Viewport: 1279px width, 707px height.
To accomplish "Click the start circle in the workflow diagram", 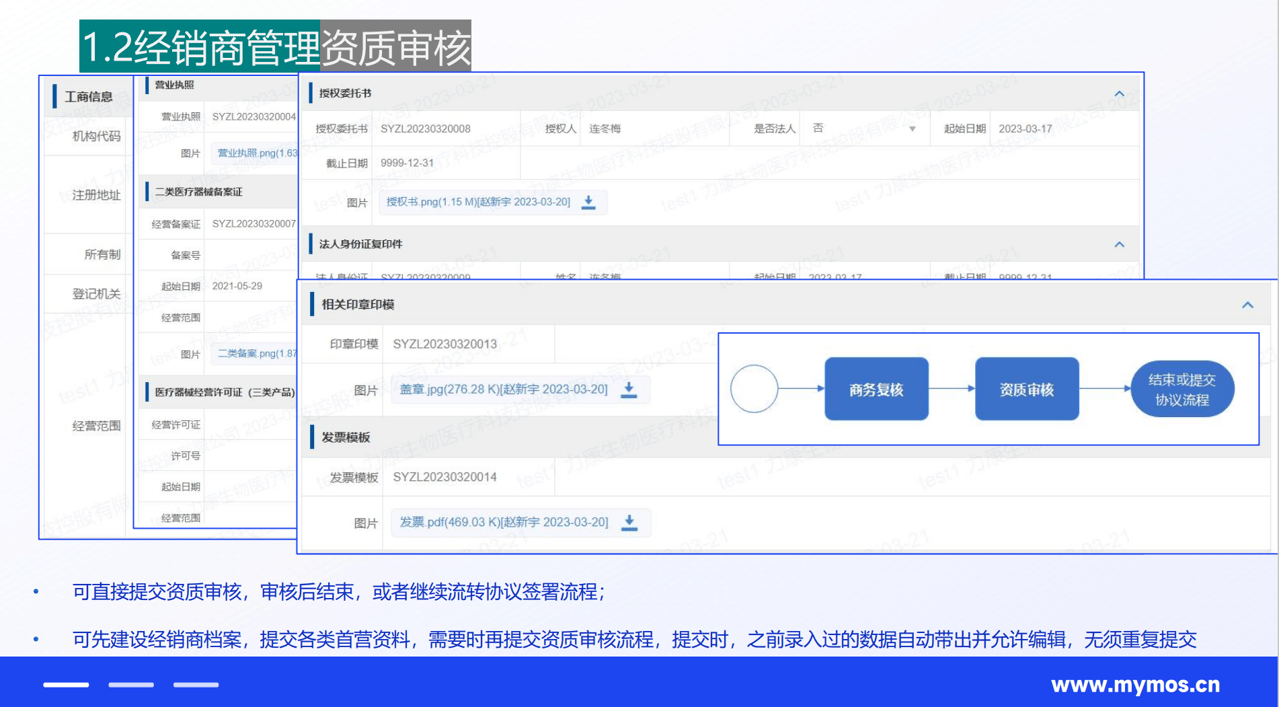I will coord(755,389).
